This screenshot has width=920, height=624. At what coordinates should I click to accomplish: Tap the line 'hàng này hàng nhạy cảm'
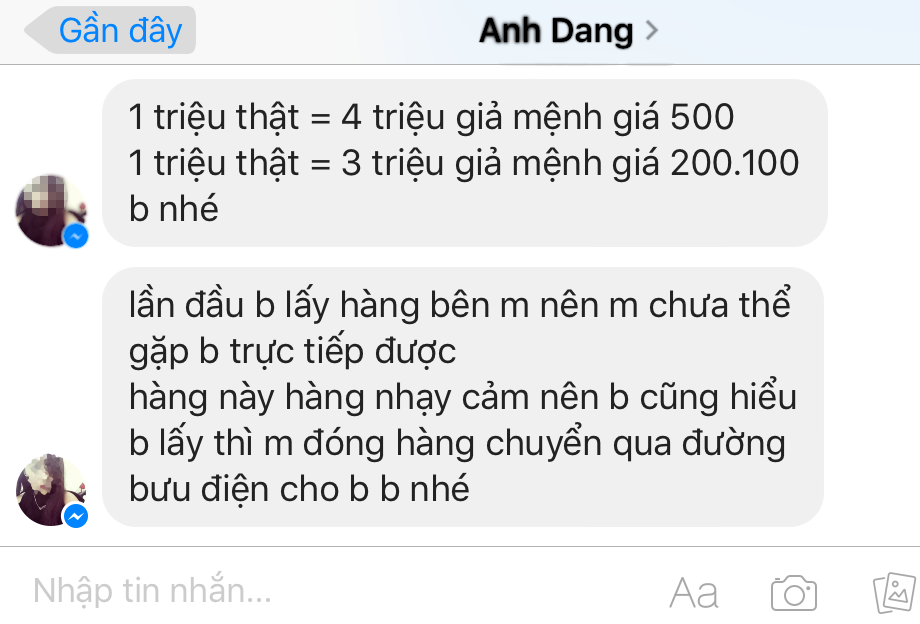[462, 397]
